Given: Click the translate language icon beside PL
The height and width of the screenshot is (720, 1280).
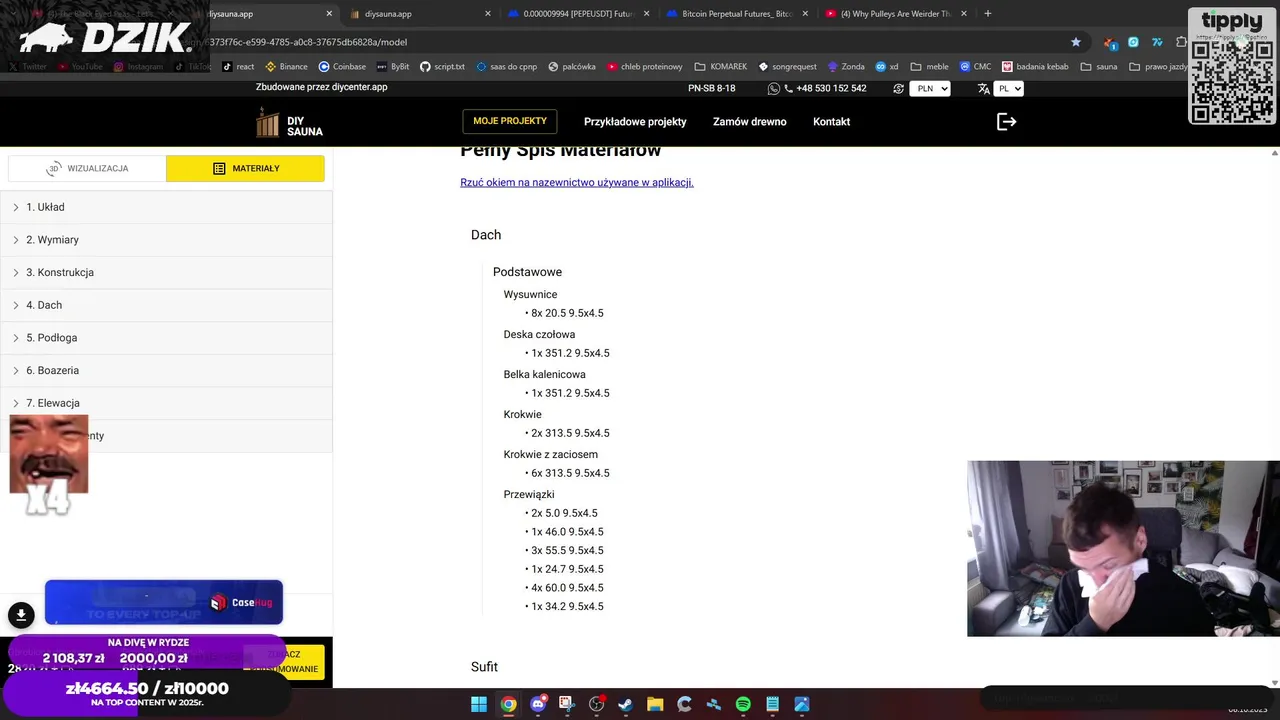Looking at the screenshot, I should coord(983,89).
